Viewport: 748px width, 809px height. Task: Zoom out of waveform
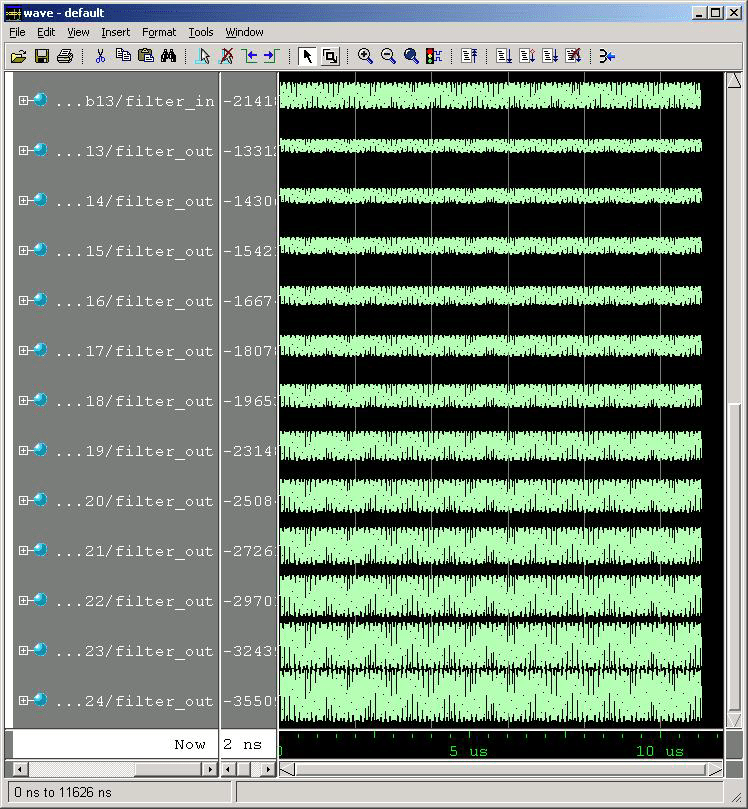tap(388, 56)
